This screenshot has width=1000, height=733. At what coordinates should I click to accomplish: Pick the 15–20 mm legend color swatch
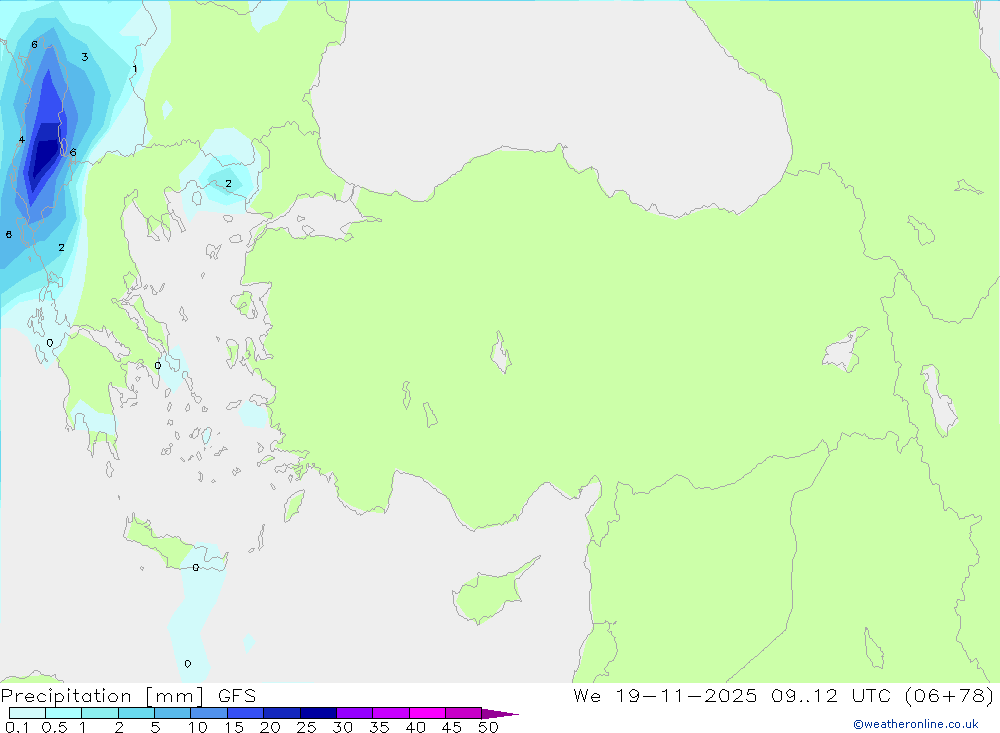pos(245,713)
